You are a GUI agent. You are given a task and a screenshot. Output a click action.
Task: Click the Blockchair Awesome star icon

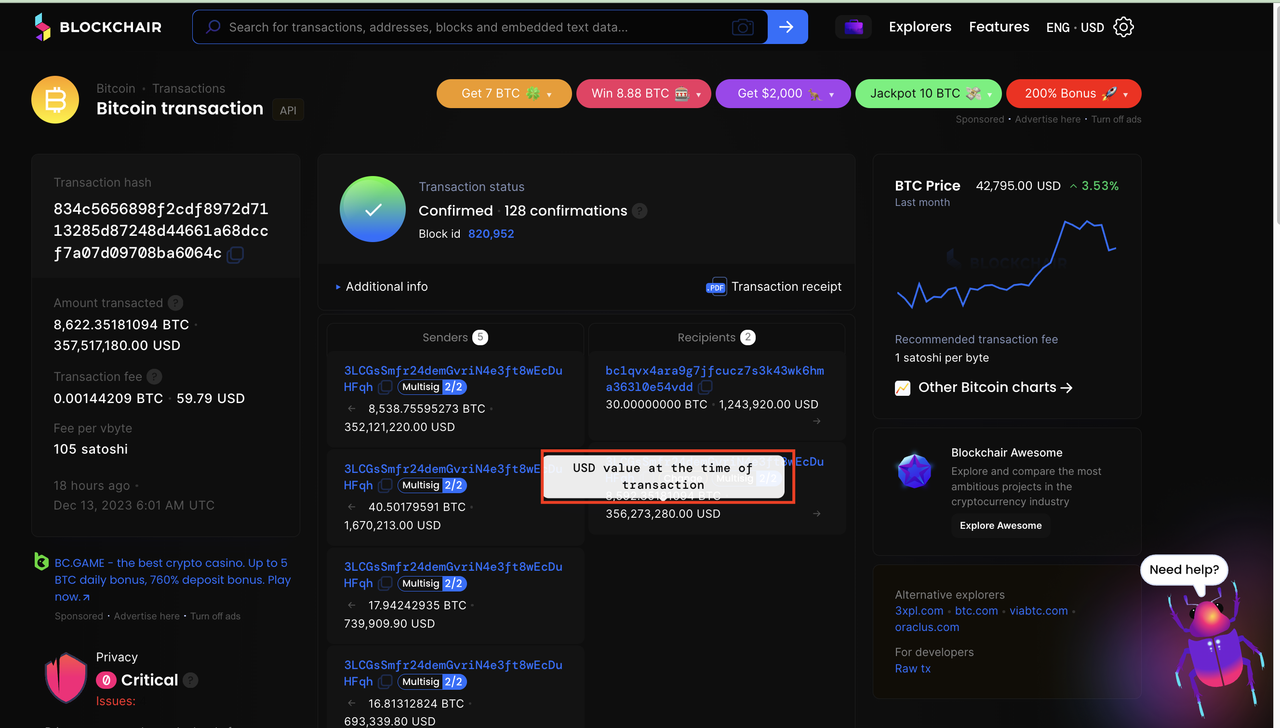(914, 471)
